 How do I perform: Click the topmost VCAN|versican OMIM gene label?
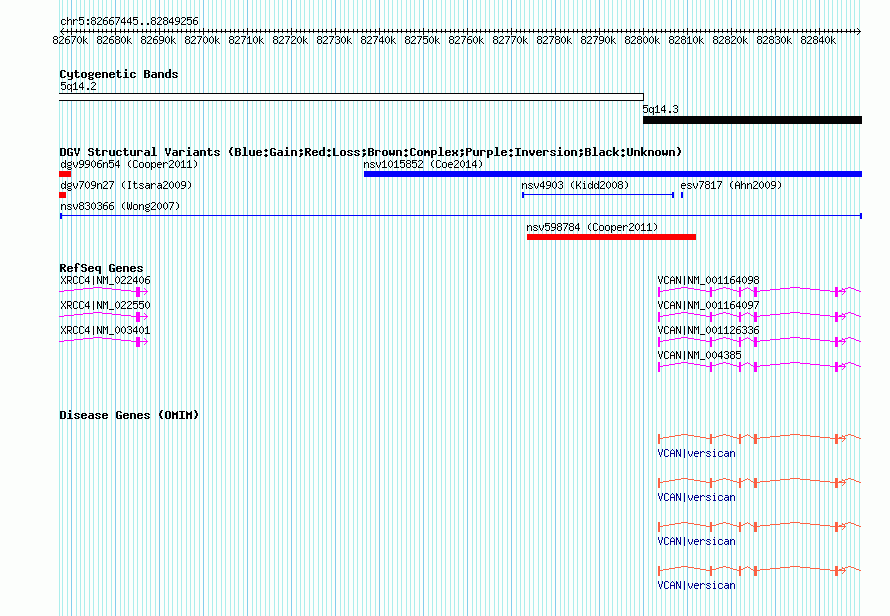pos(696,453)
